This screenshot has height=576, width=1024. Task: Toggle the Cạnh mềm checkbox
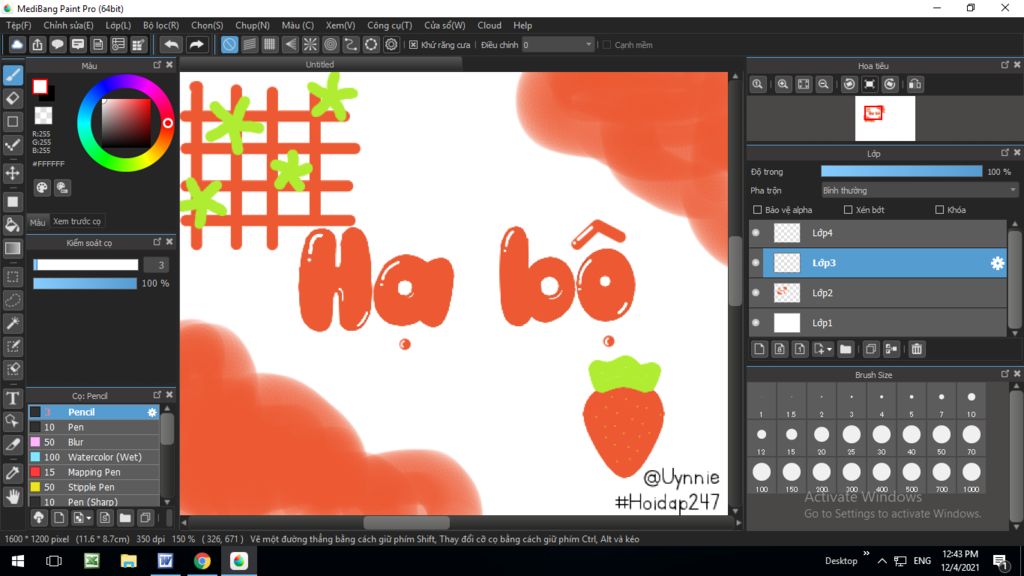pos(607,45)
